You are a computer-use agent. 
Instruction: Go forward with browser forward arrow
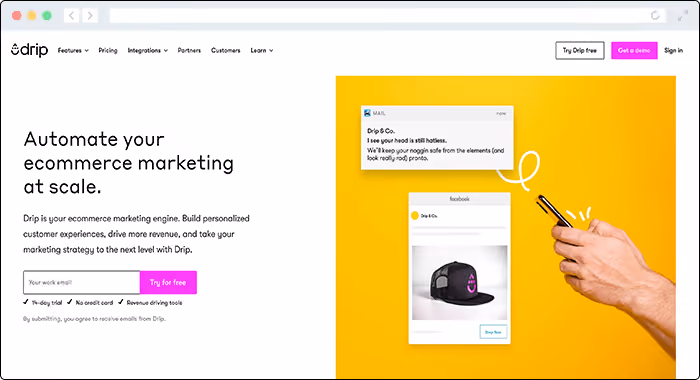click(90, 16)
